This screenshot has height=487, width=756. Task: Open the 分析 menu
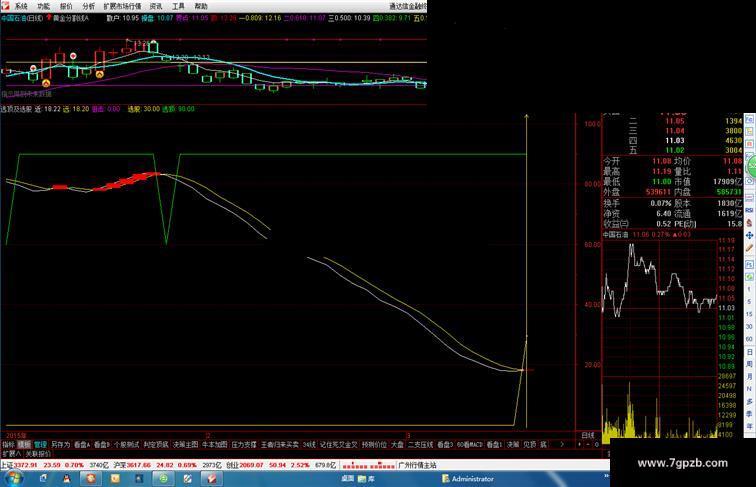click(x=89, y=6)
